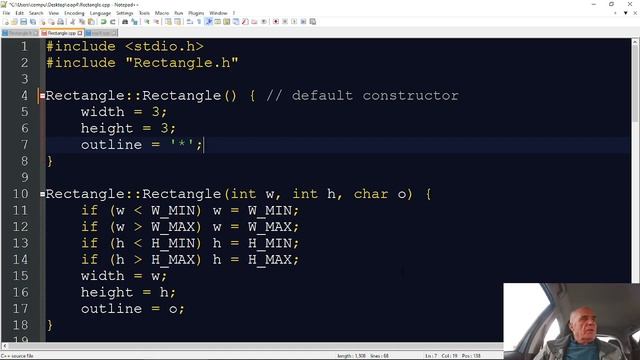Viewport: 640px width, 360px height.
Task: Click the Close file toolbar icon
Action: 42,22
